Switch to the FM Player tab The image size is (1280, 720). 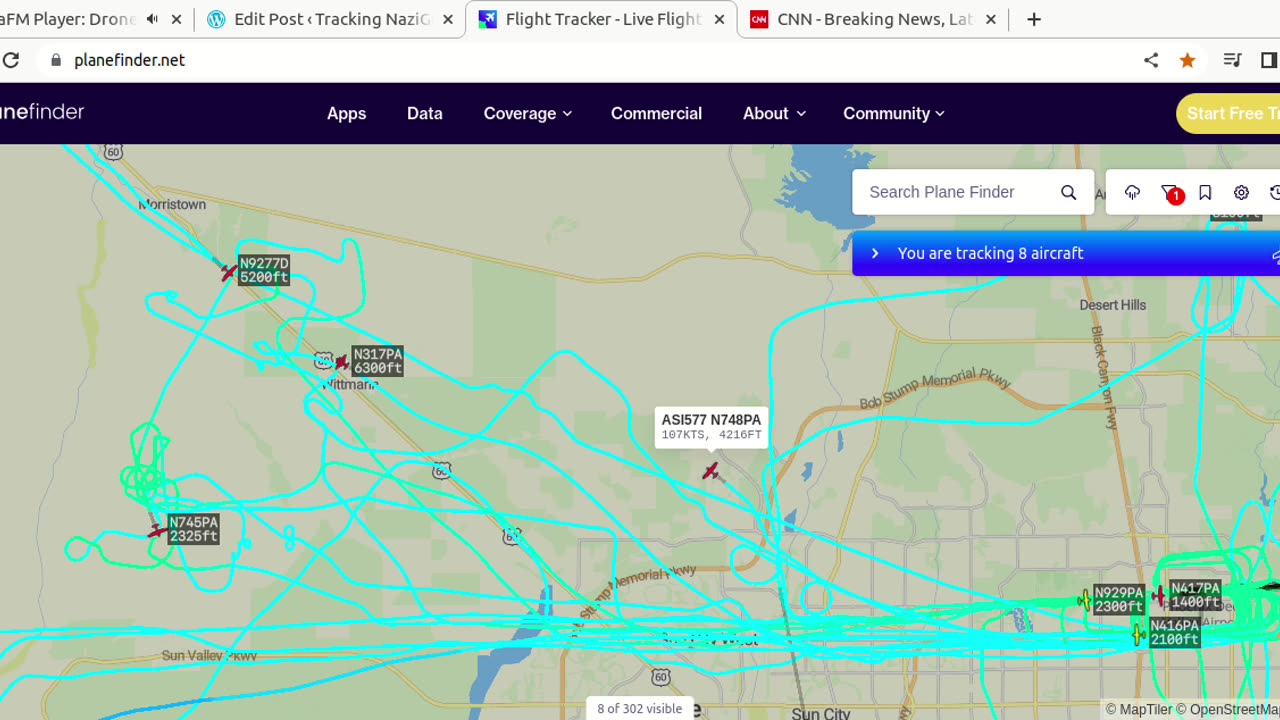click(70, 19)
